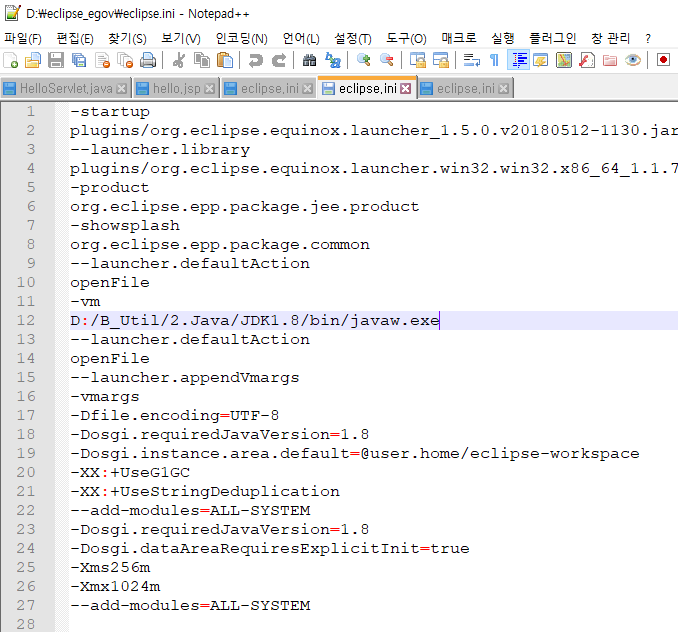Create a new file with New icon
This screenshot has height=632, width=678.
[x=10, y=60]
